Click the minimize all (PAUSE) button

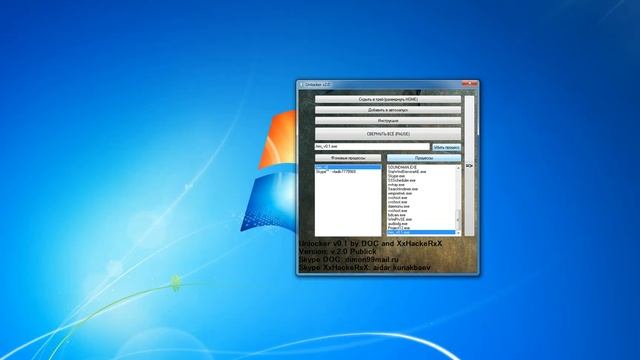point(388,133)
